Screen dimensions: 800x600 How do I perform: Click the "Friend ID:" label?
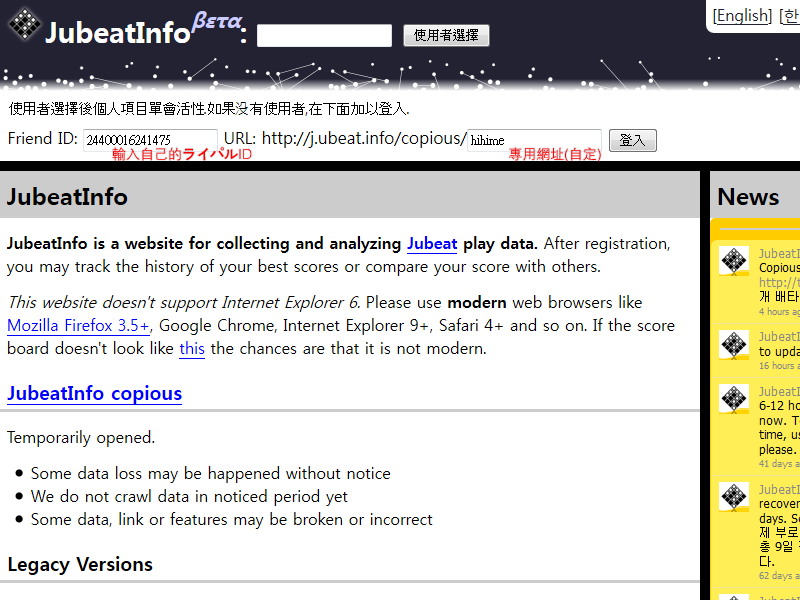[x=43, y=139]
